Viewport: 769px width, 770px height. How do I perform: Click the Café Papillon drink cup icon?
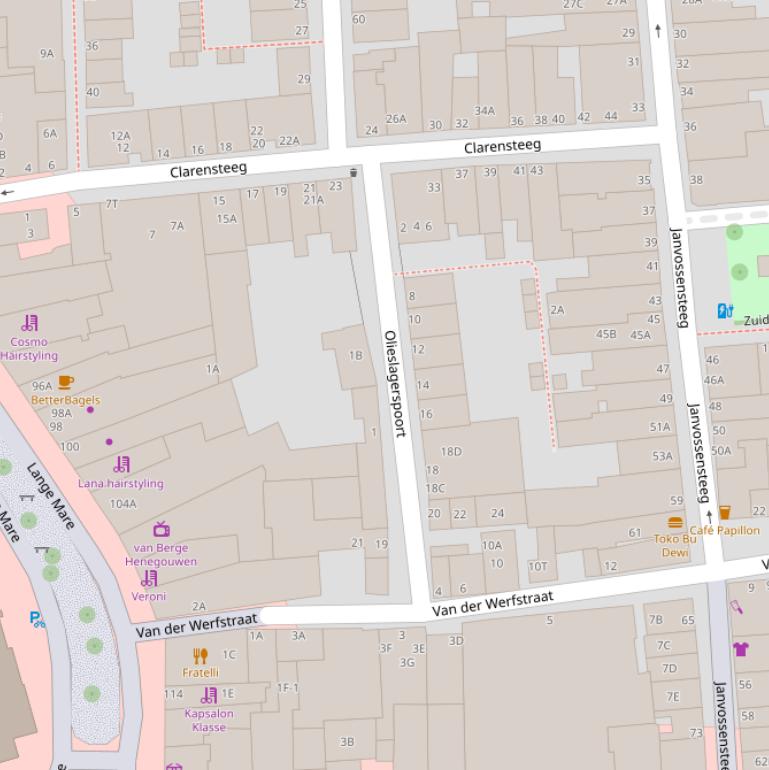tap(725, 513)
